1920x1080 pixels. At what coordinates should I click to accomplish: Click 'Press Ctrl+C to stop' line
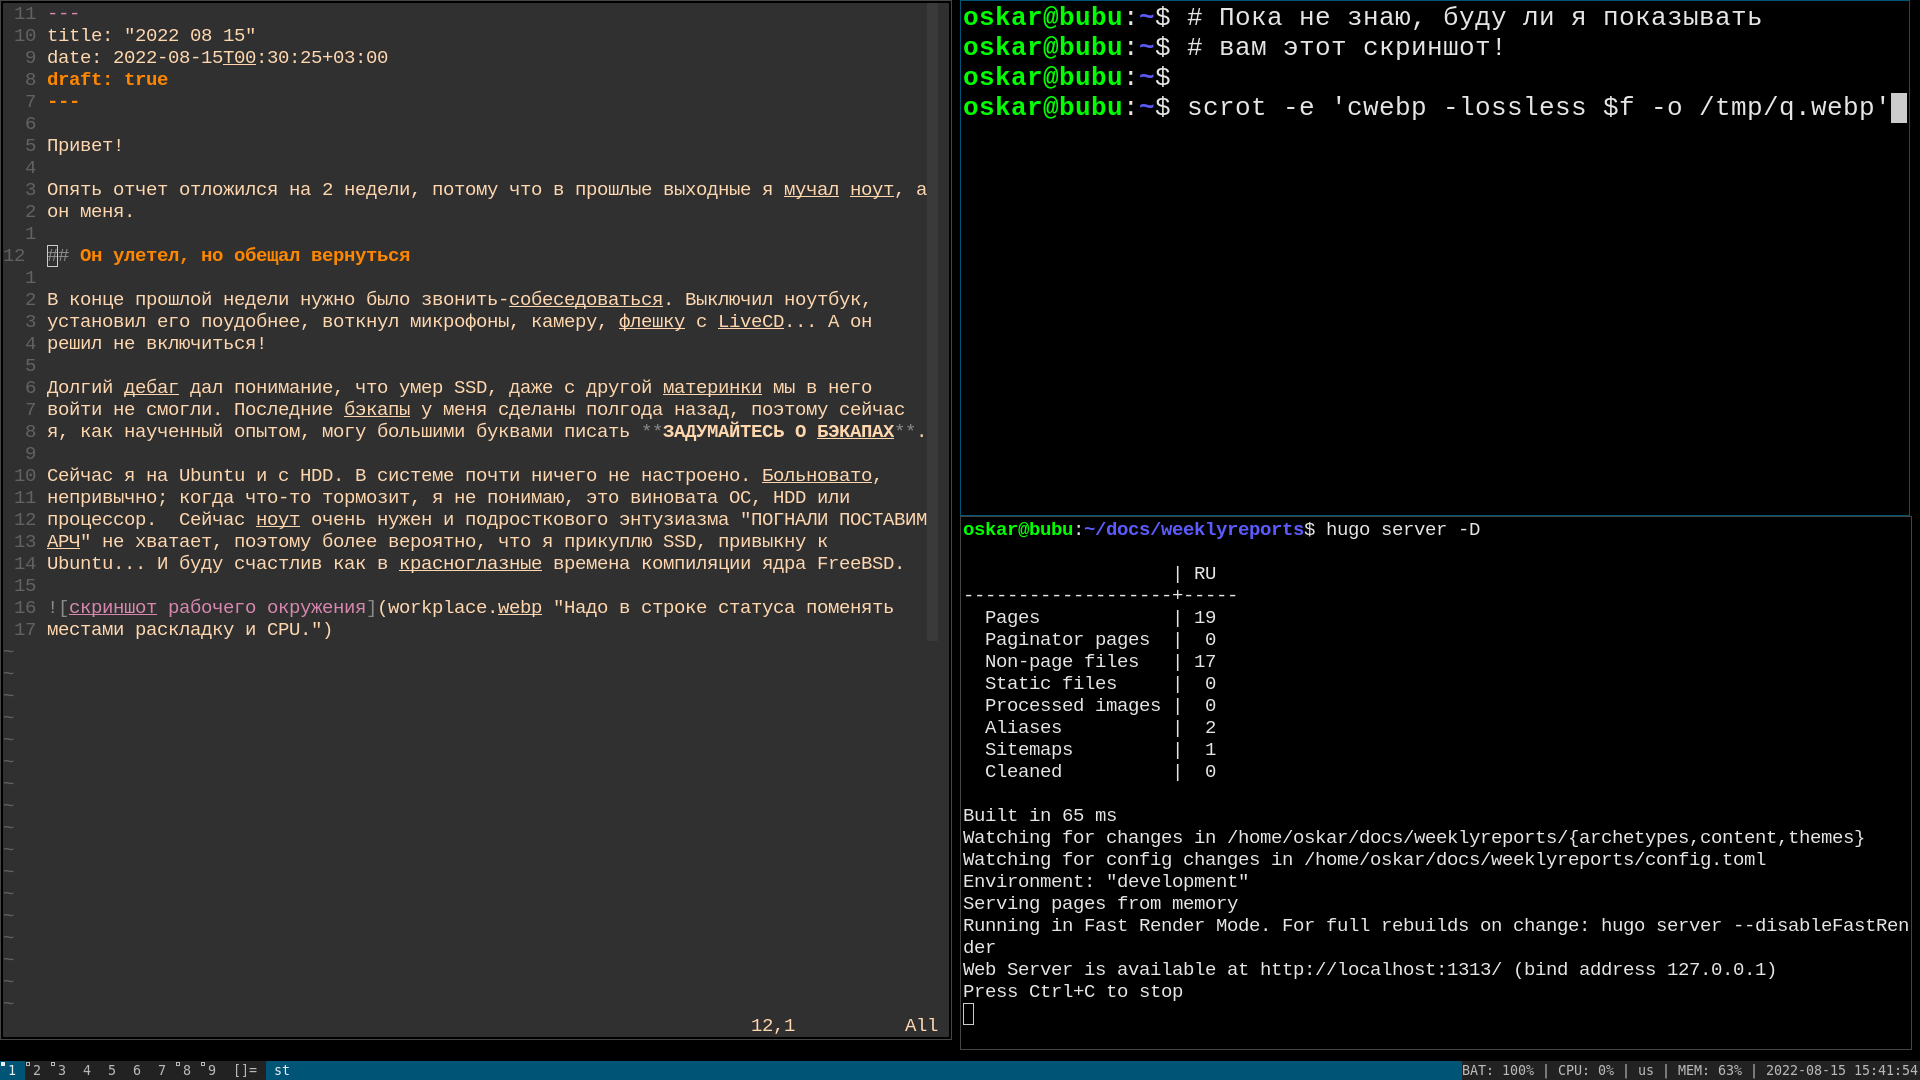[x=1073, y=992]
